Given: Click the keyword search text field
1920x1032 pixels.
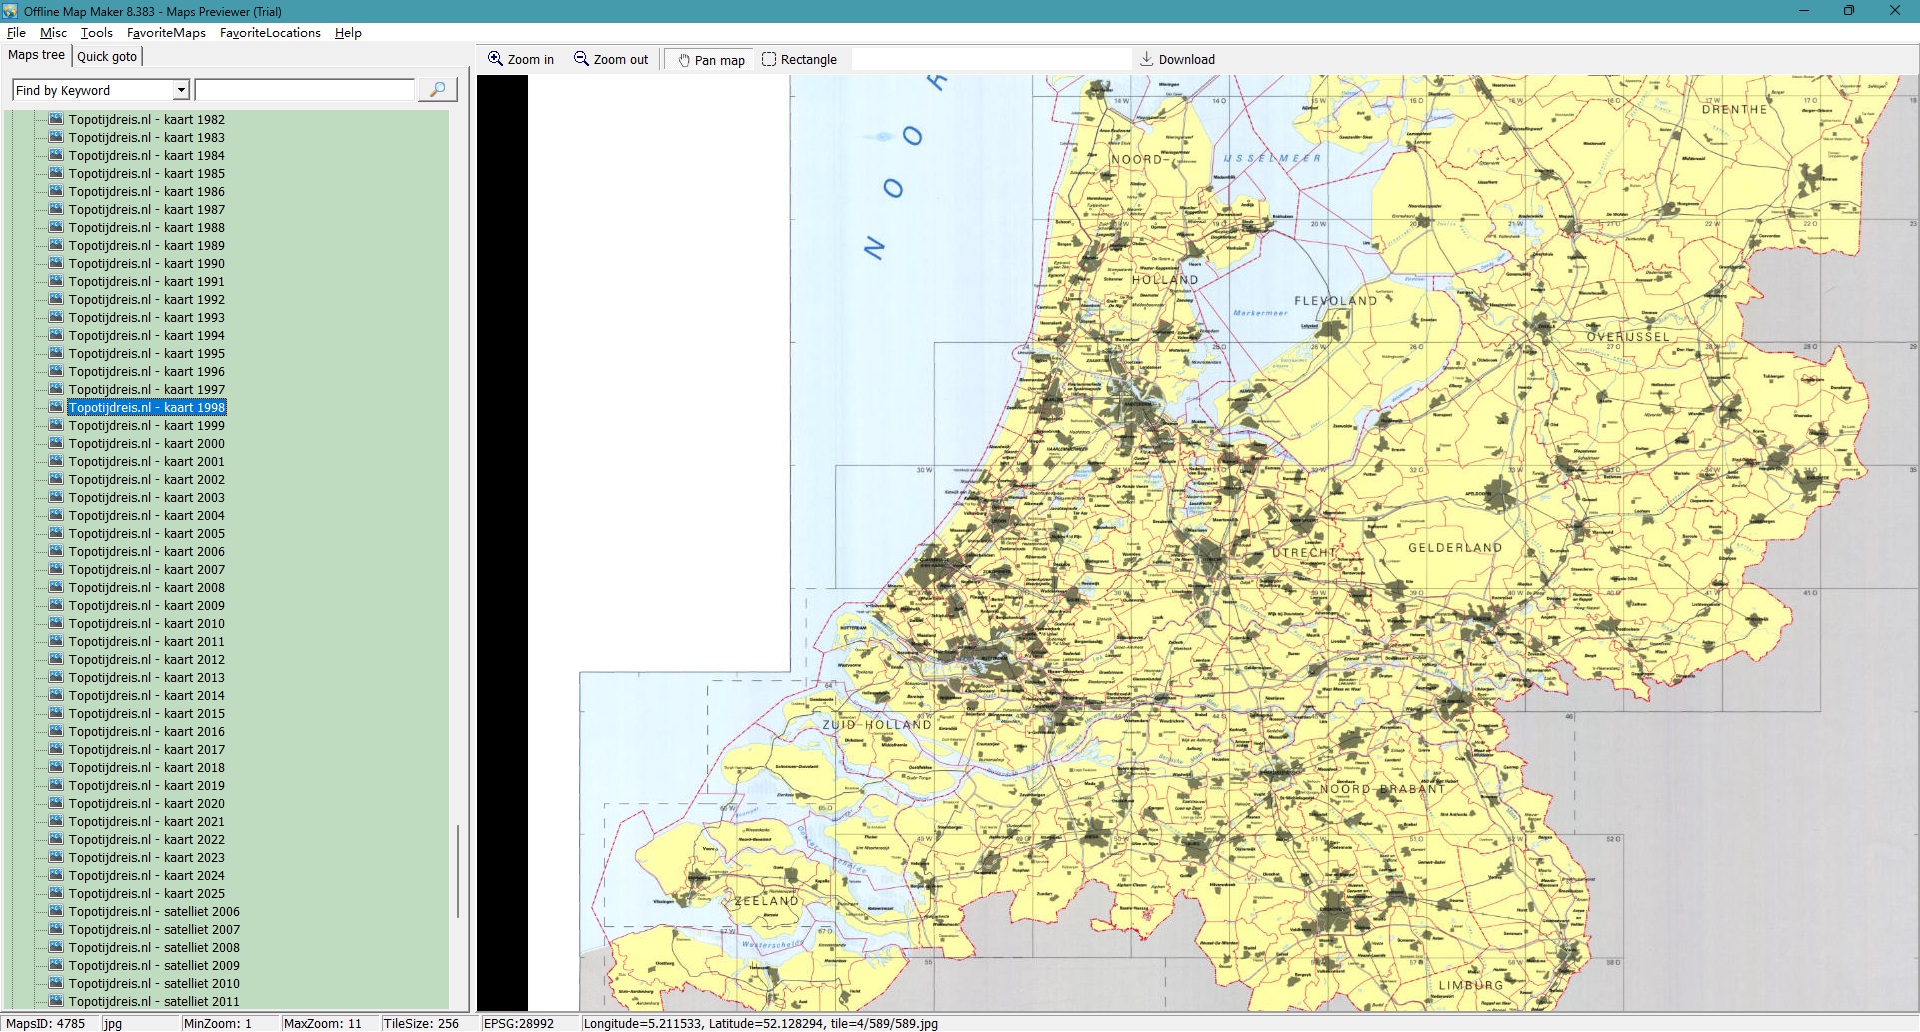Looking at the screenshot, I should (x=304, y=90).
